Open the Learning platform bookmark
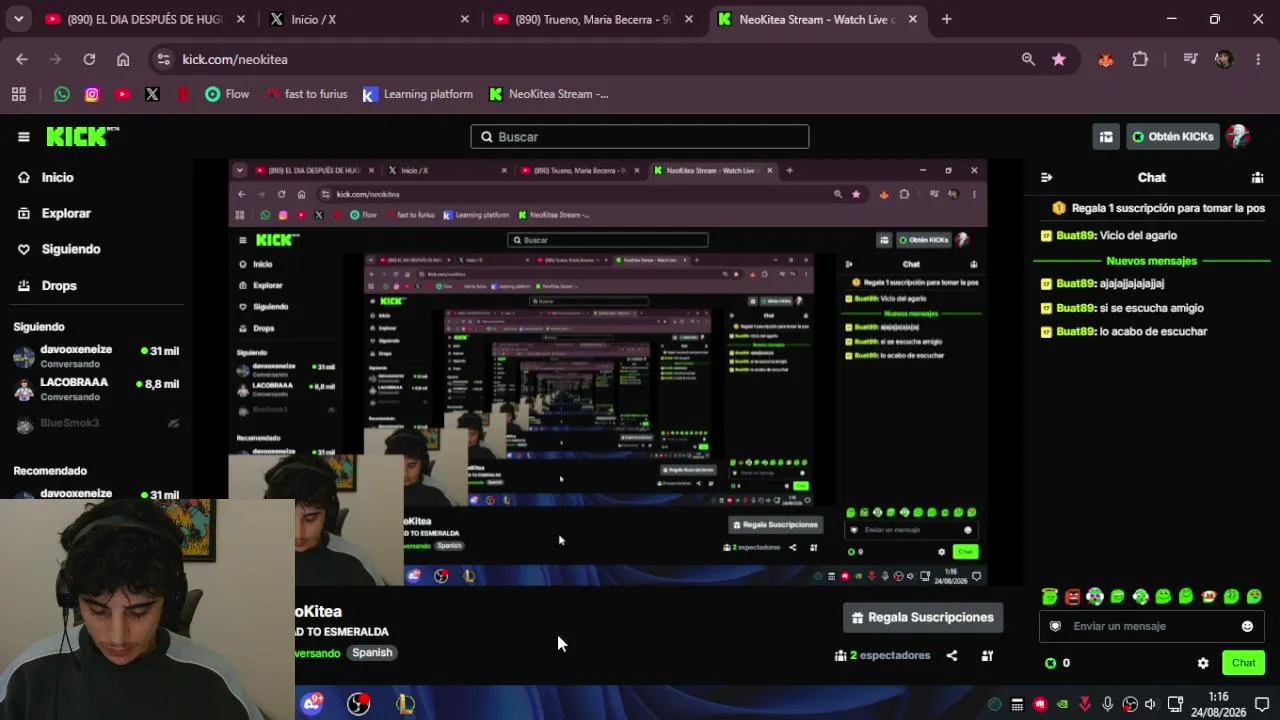Screen dimensions: 1280x720 point(417,94)
